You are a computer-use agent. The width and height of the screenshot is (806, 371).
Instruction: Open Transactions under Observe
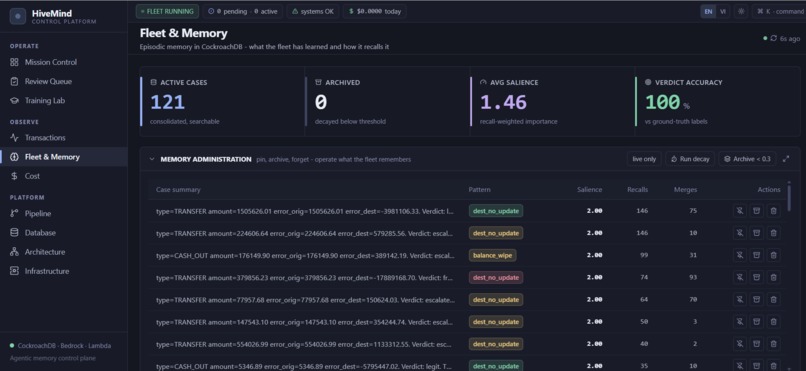[64, 138]
